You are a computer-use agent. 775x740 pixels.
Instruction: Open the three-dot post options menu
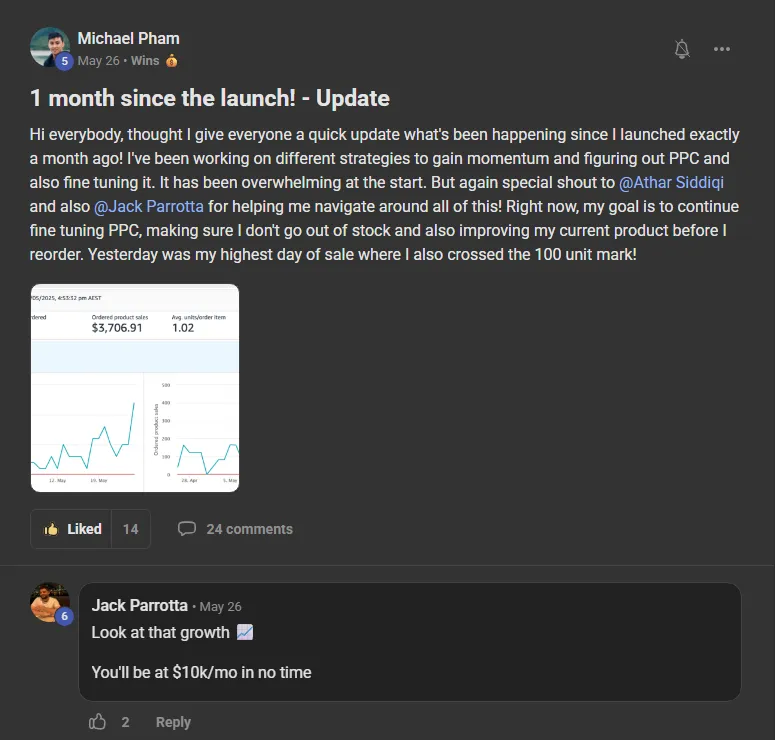(722, 49)
